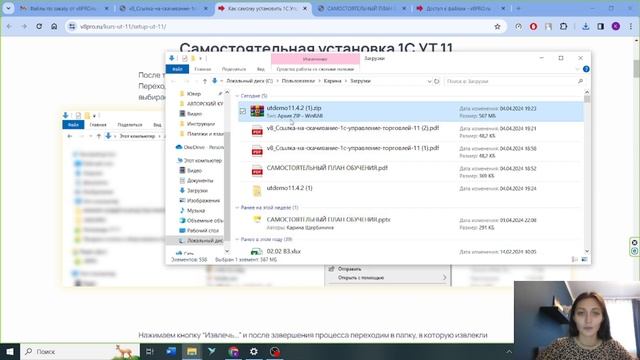Select Локальный диск in navigation pane

pos(195,241)
